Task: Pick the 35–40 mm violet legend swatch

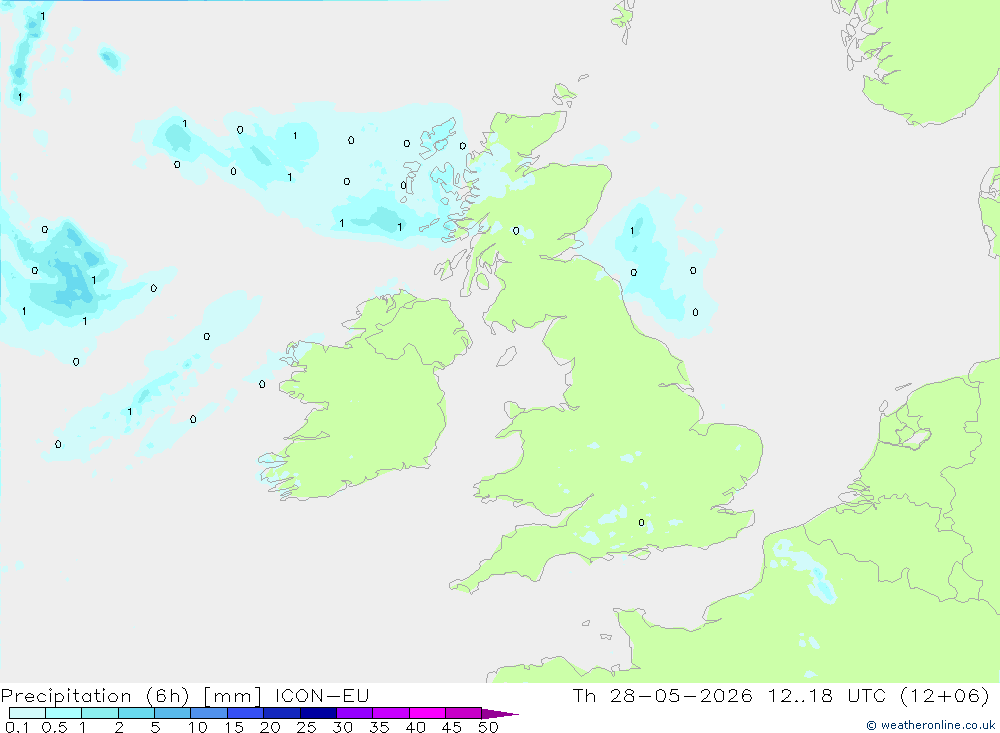Action: (x=391, y=713)
